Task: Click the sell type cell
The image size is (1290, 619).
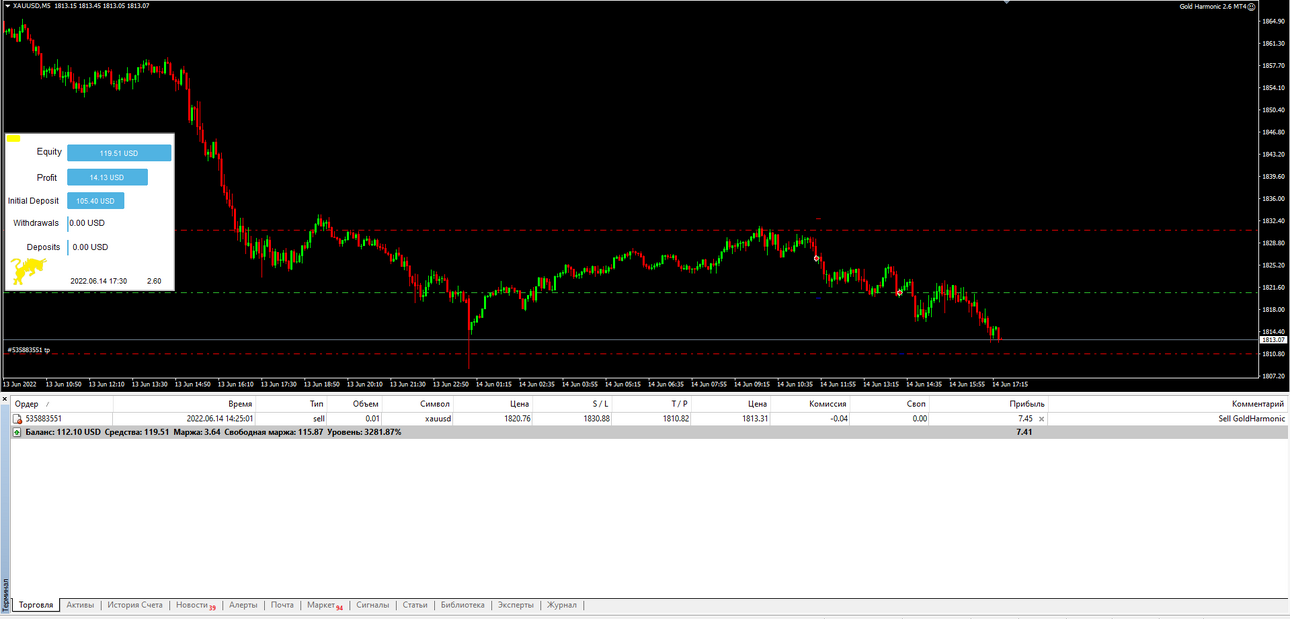Action: pyautogui.click(x=318, y=419)
